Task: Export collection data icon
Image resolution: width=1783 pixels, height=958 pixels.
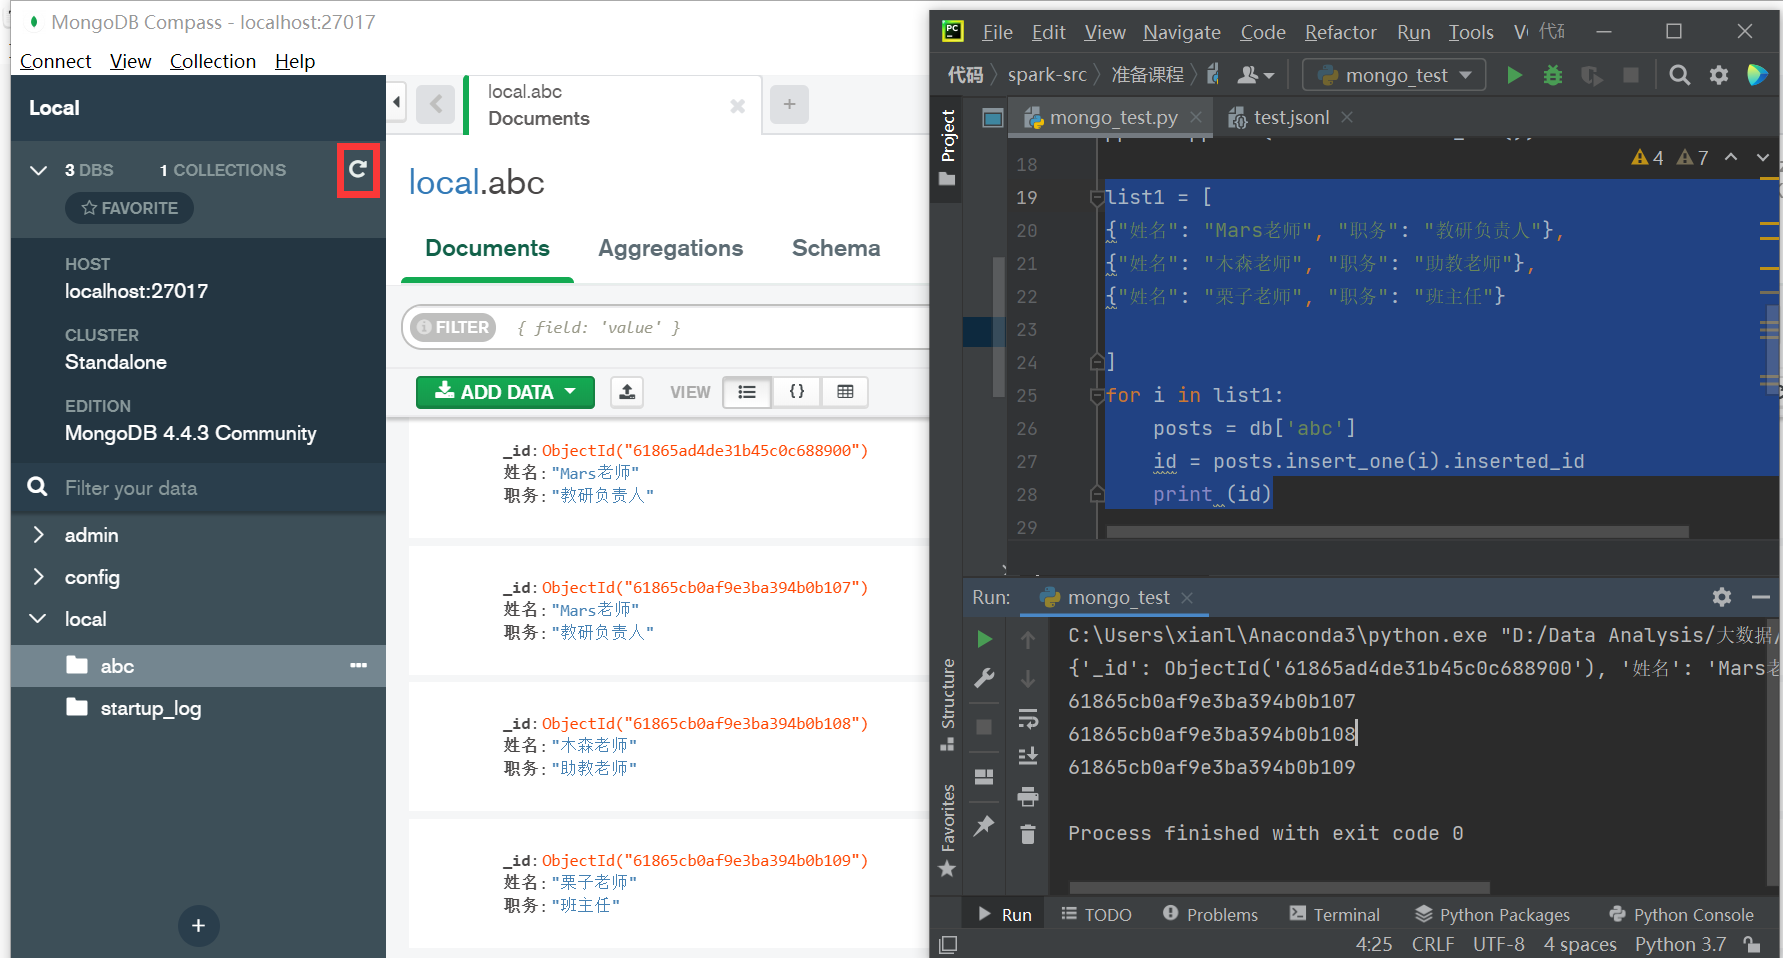Action: 627,392
